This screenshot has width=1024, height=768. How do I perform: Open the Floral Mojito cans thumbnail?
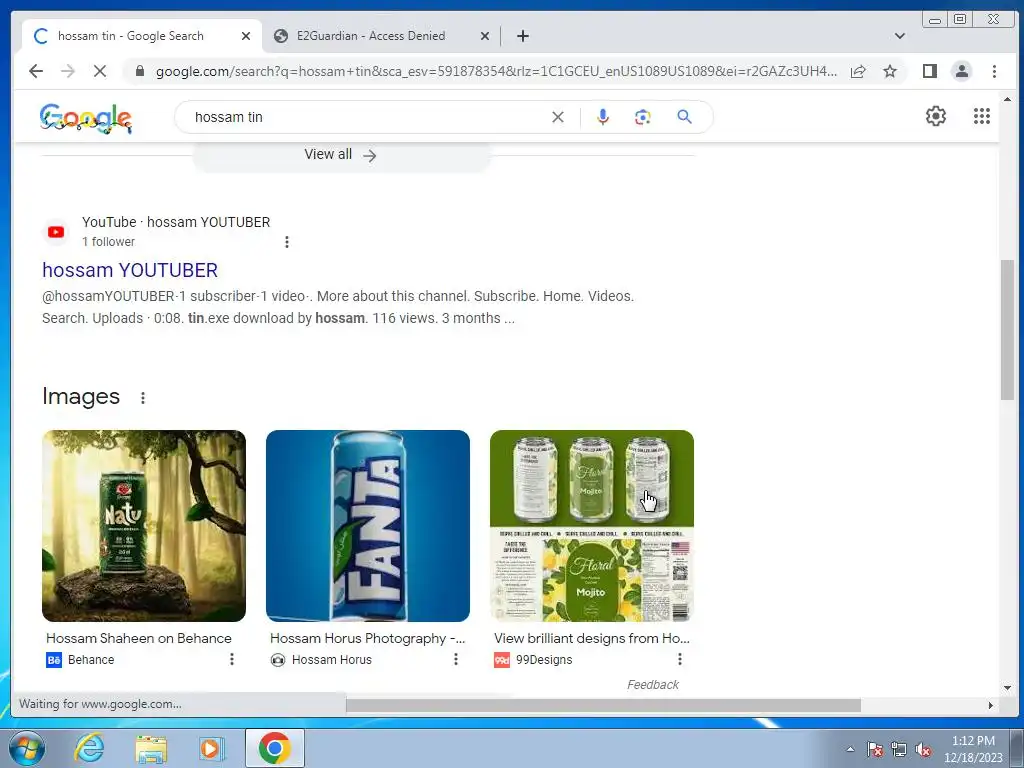click(592, 526)
